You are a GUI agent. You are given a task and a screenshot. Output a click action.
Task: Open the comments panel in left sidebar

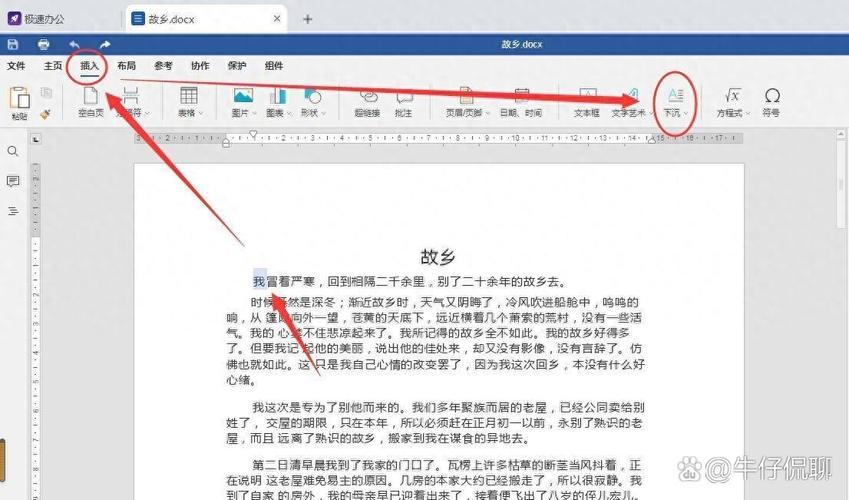pos(13,181)
